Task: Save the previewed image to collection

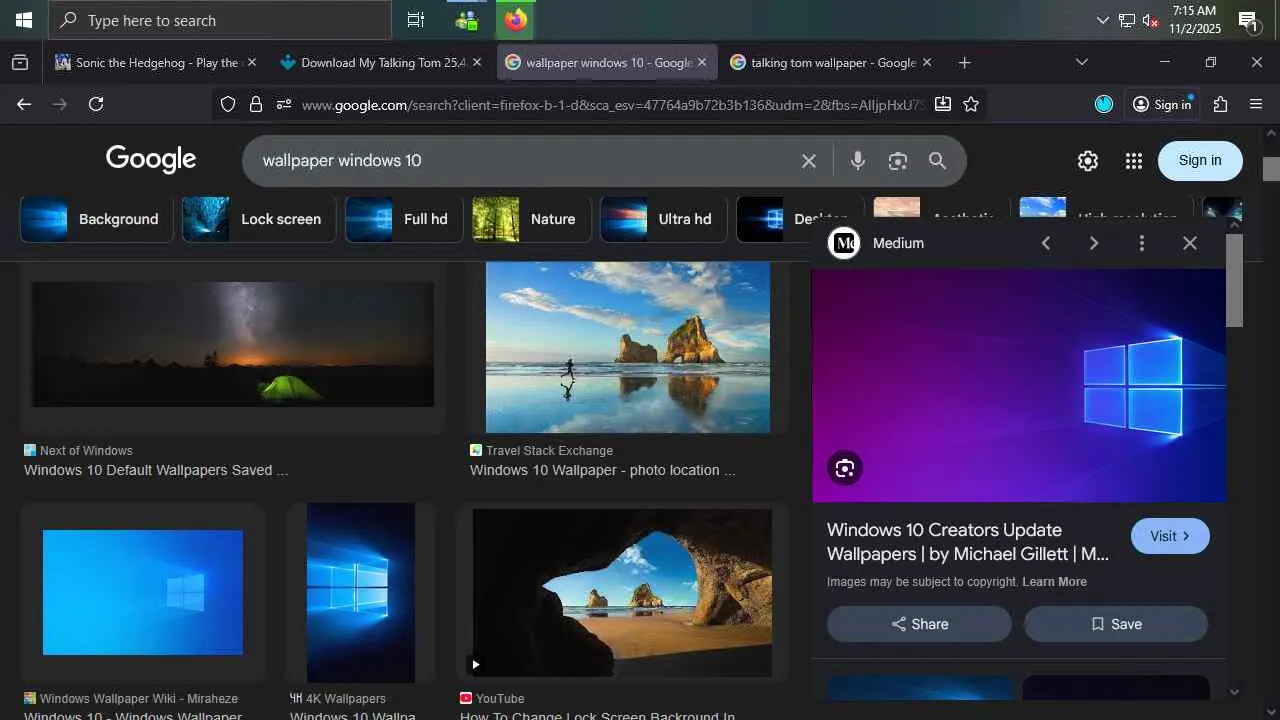Action: click(x=1116, y=624)
